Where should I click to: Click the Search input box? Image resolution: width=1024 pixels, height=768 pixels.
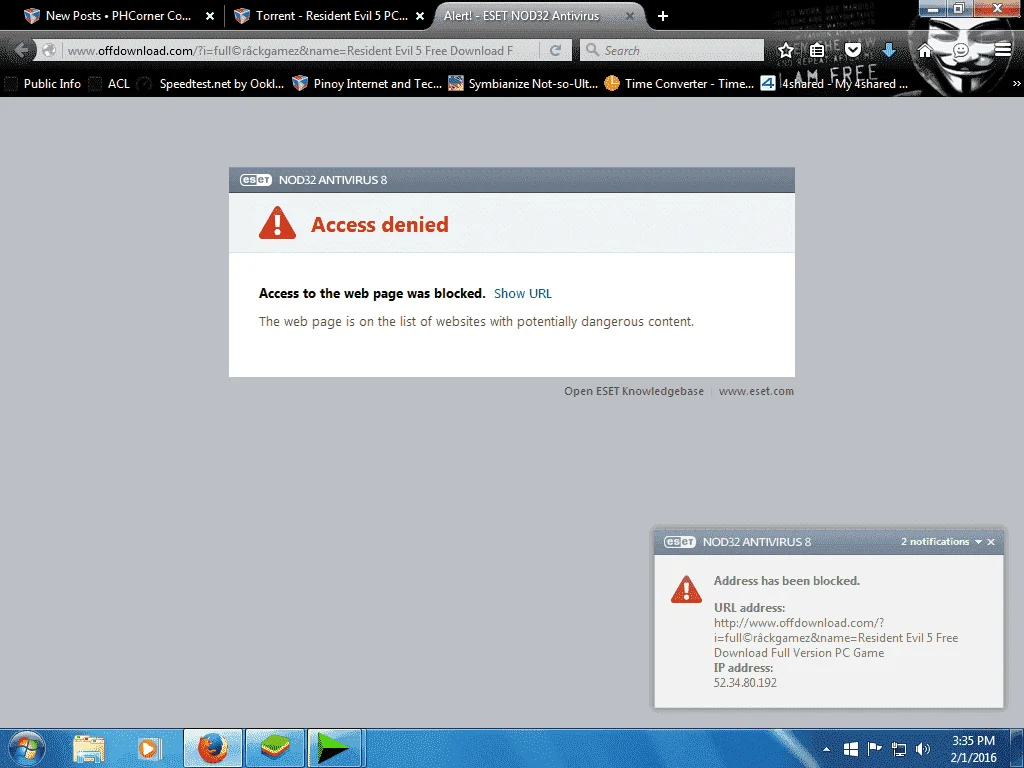pos(672,50)
